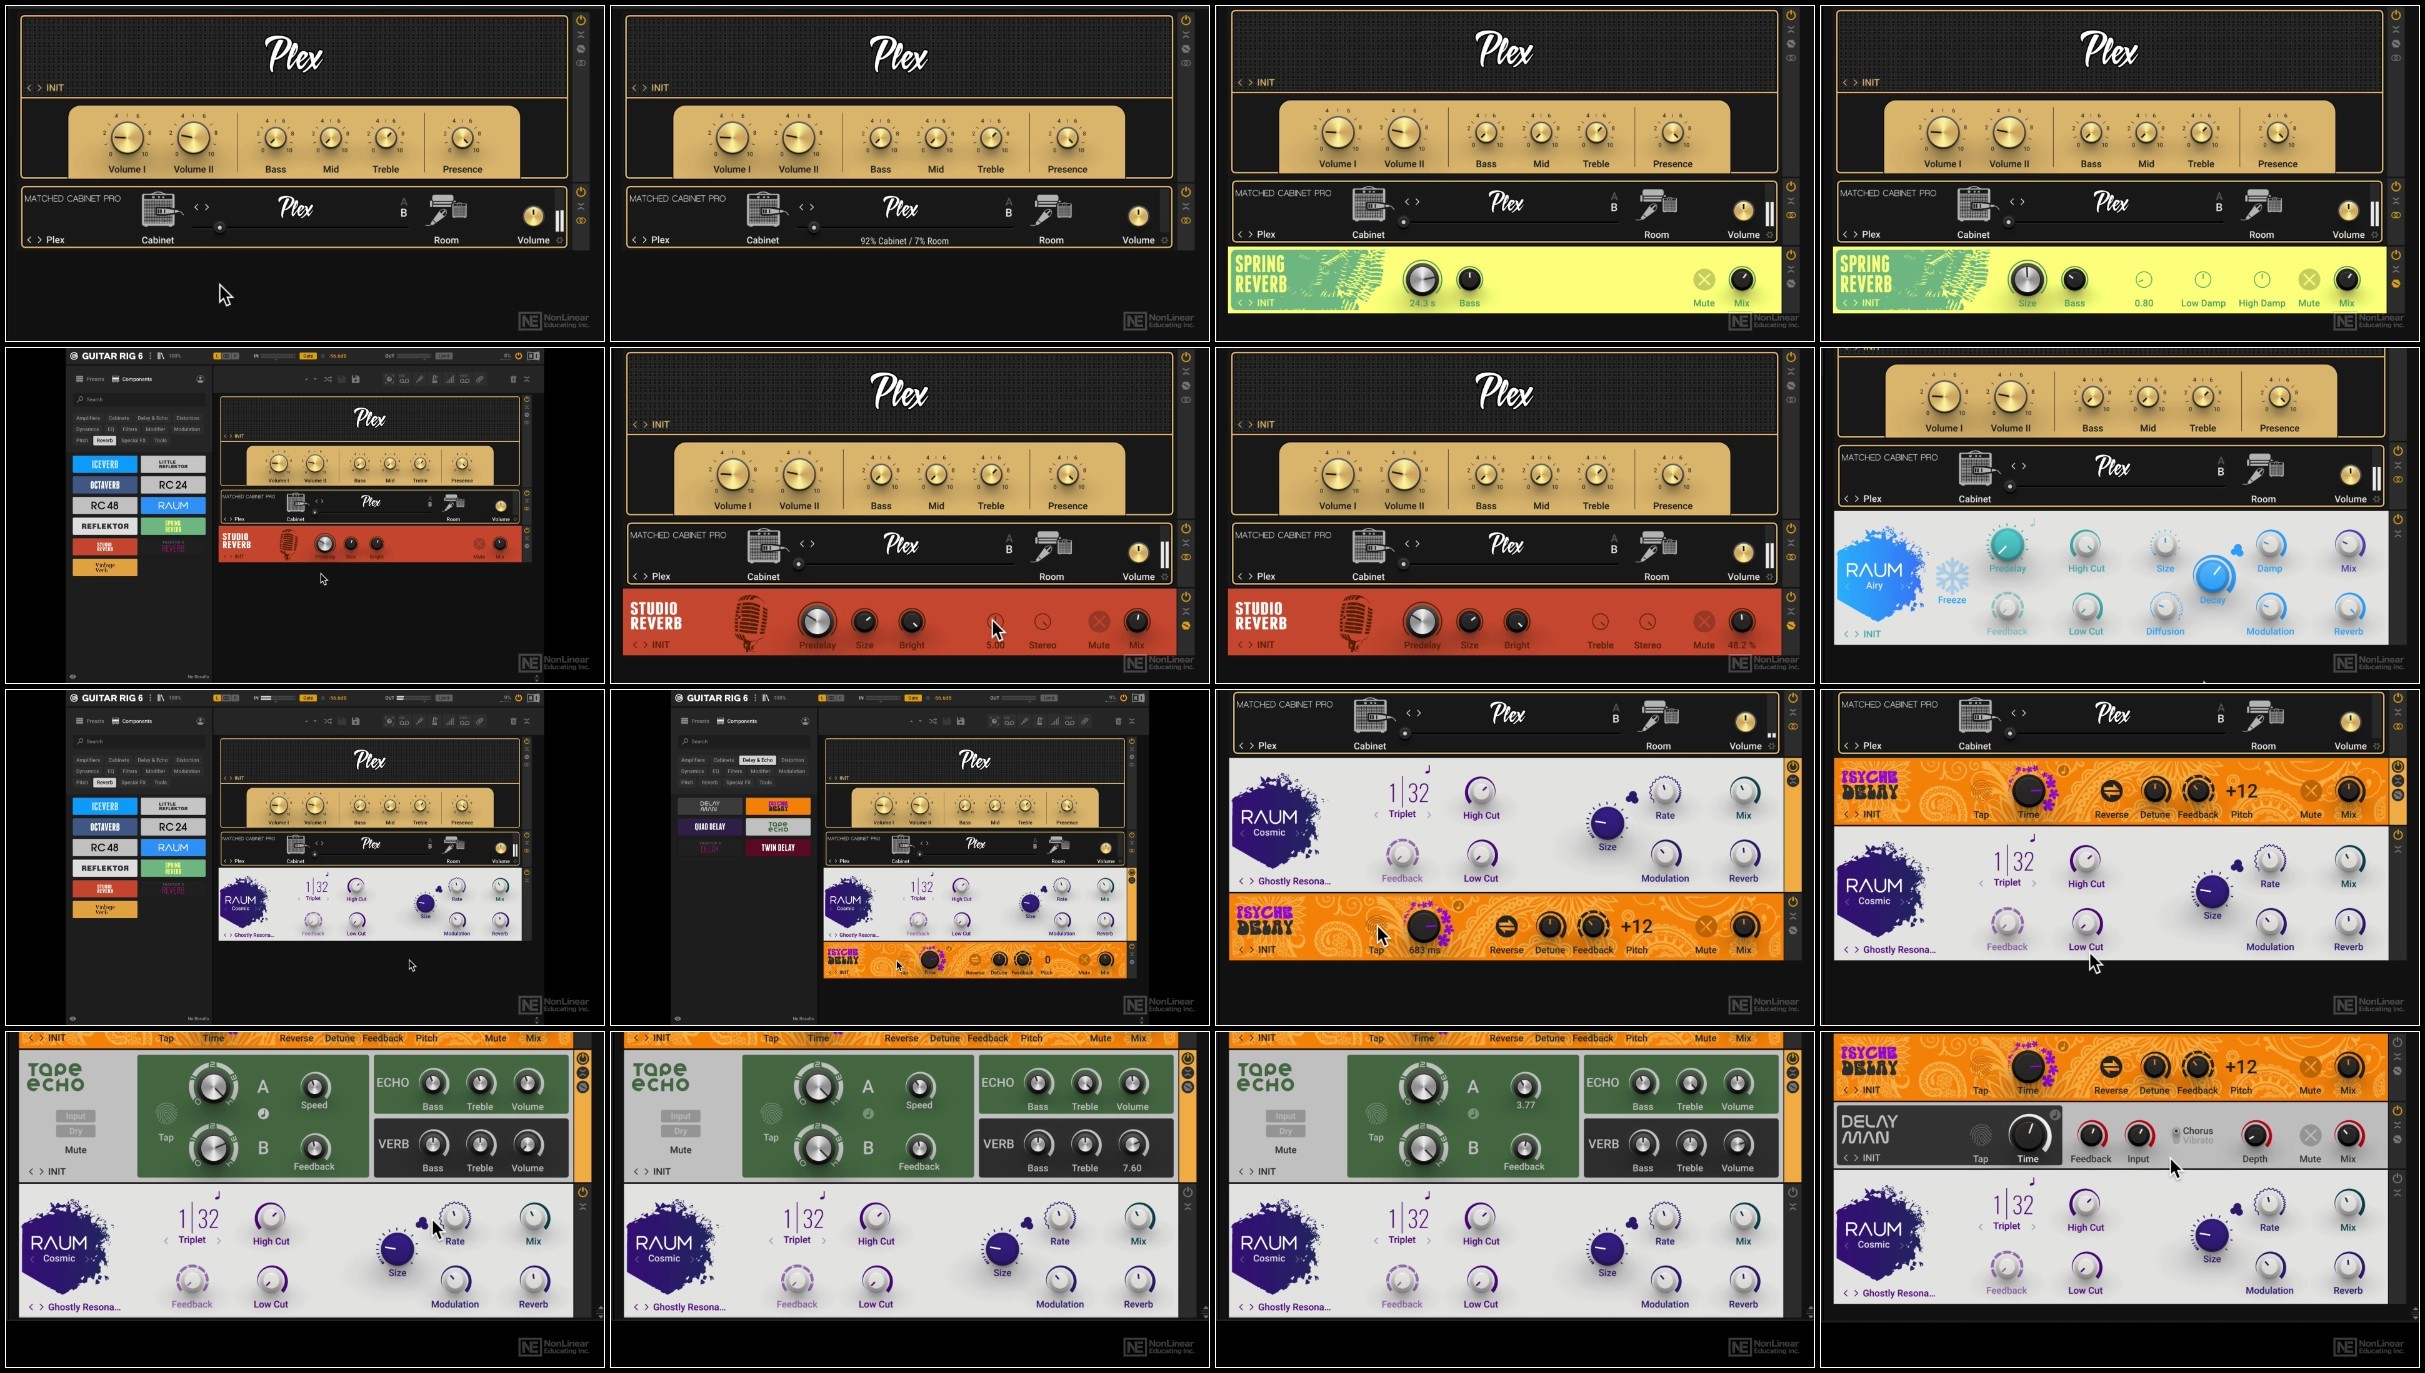The width and height of the screenshot is (2425, 1373).
Task: Click the Delay Man Time knob
Action: (2028, 1134)
